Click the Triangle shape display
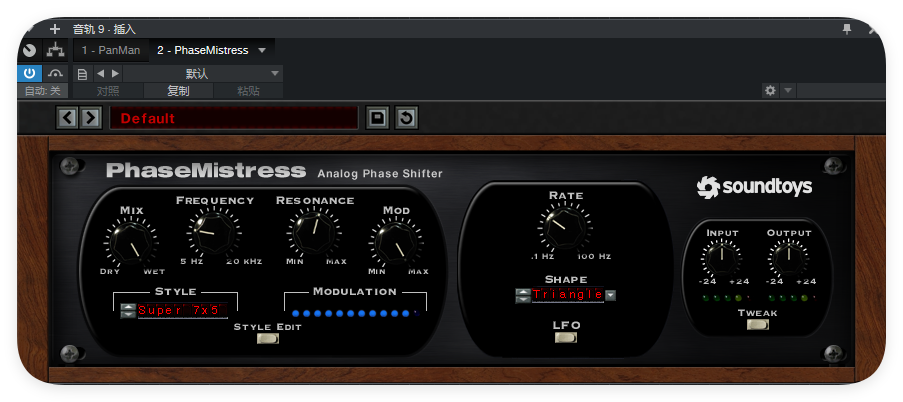 tap(568, 295)
